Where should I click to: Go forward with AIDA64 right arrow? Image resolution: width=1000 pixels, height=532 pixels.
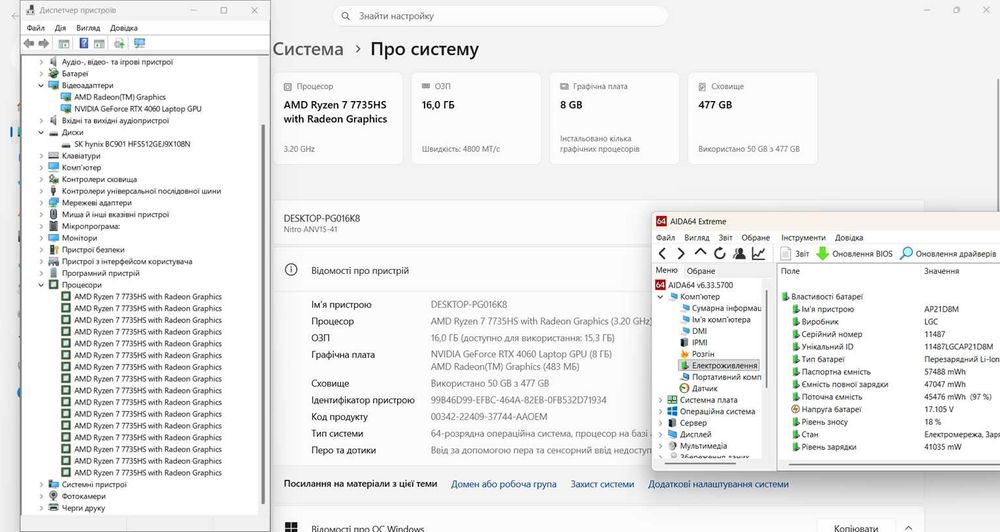click(680, 253)
